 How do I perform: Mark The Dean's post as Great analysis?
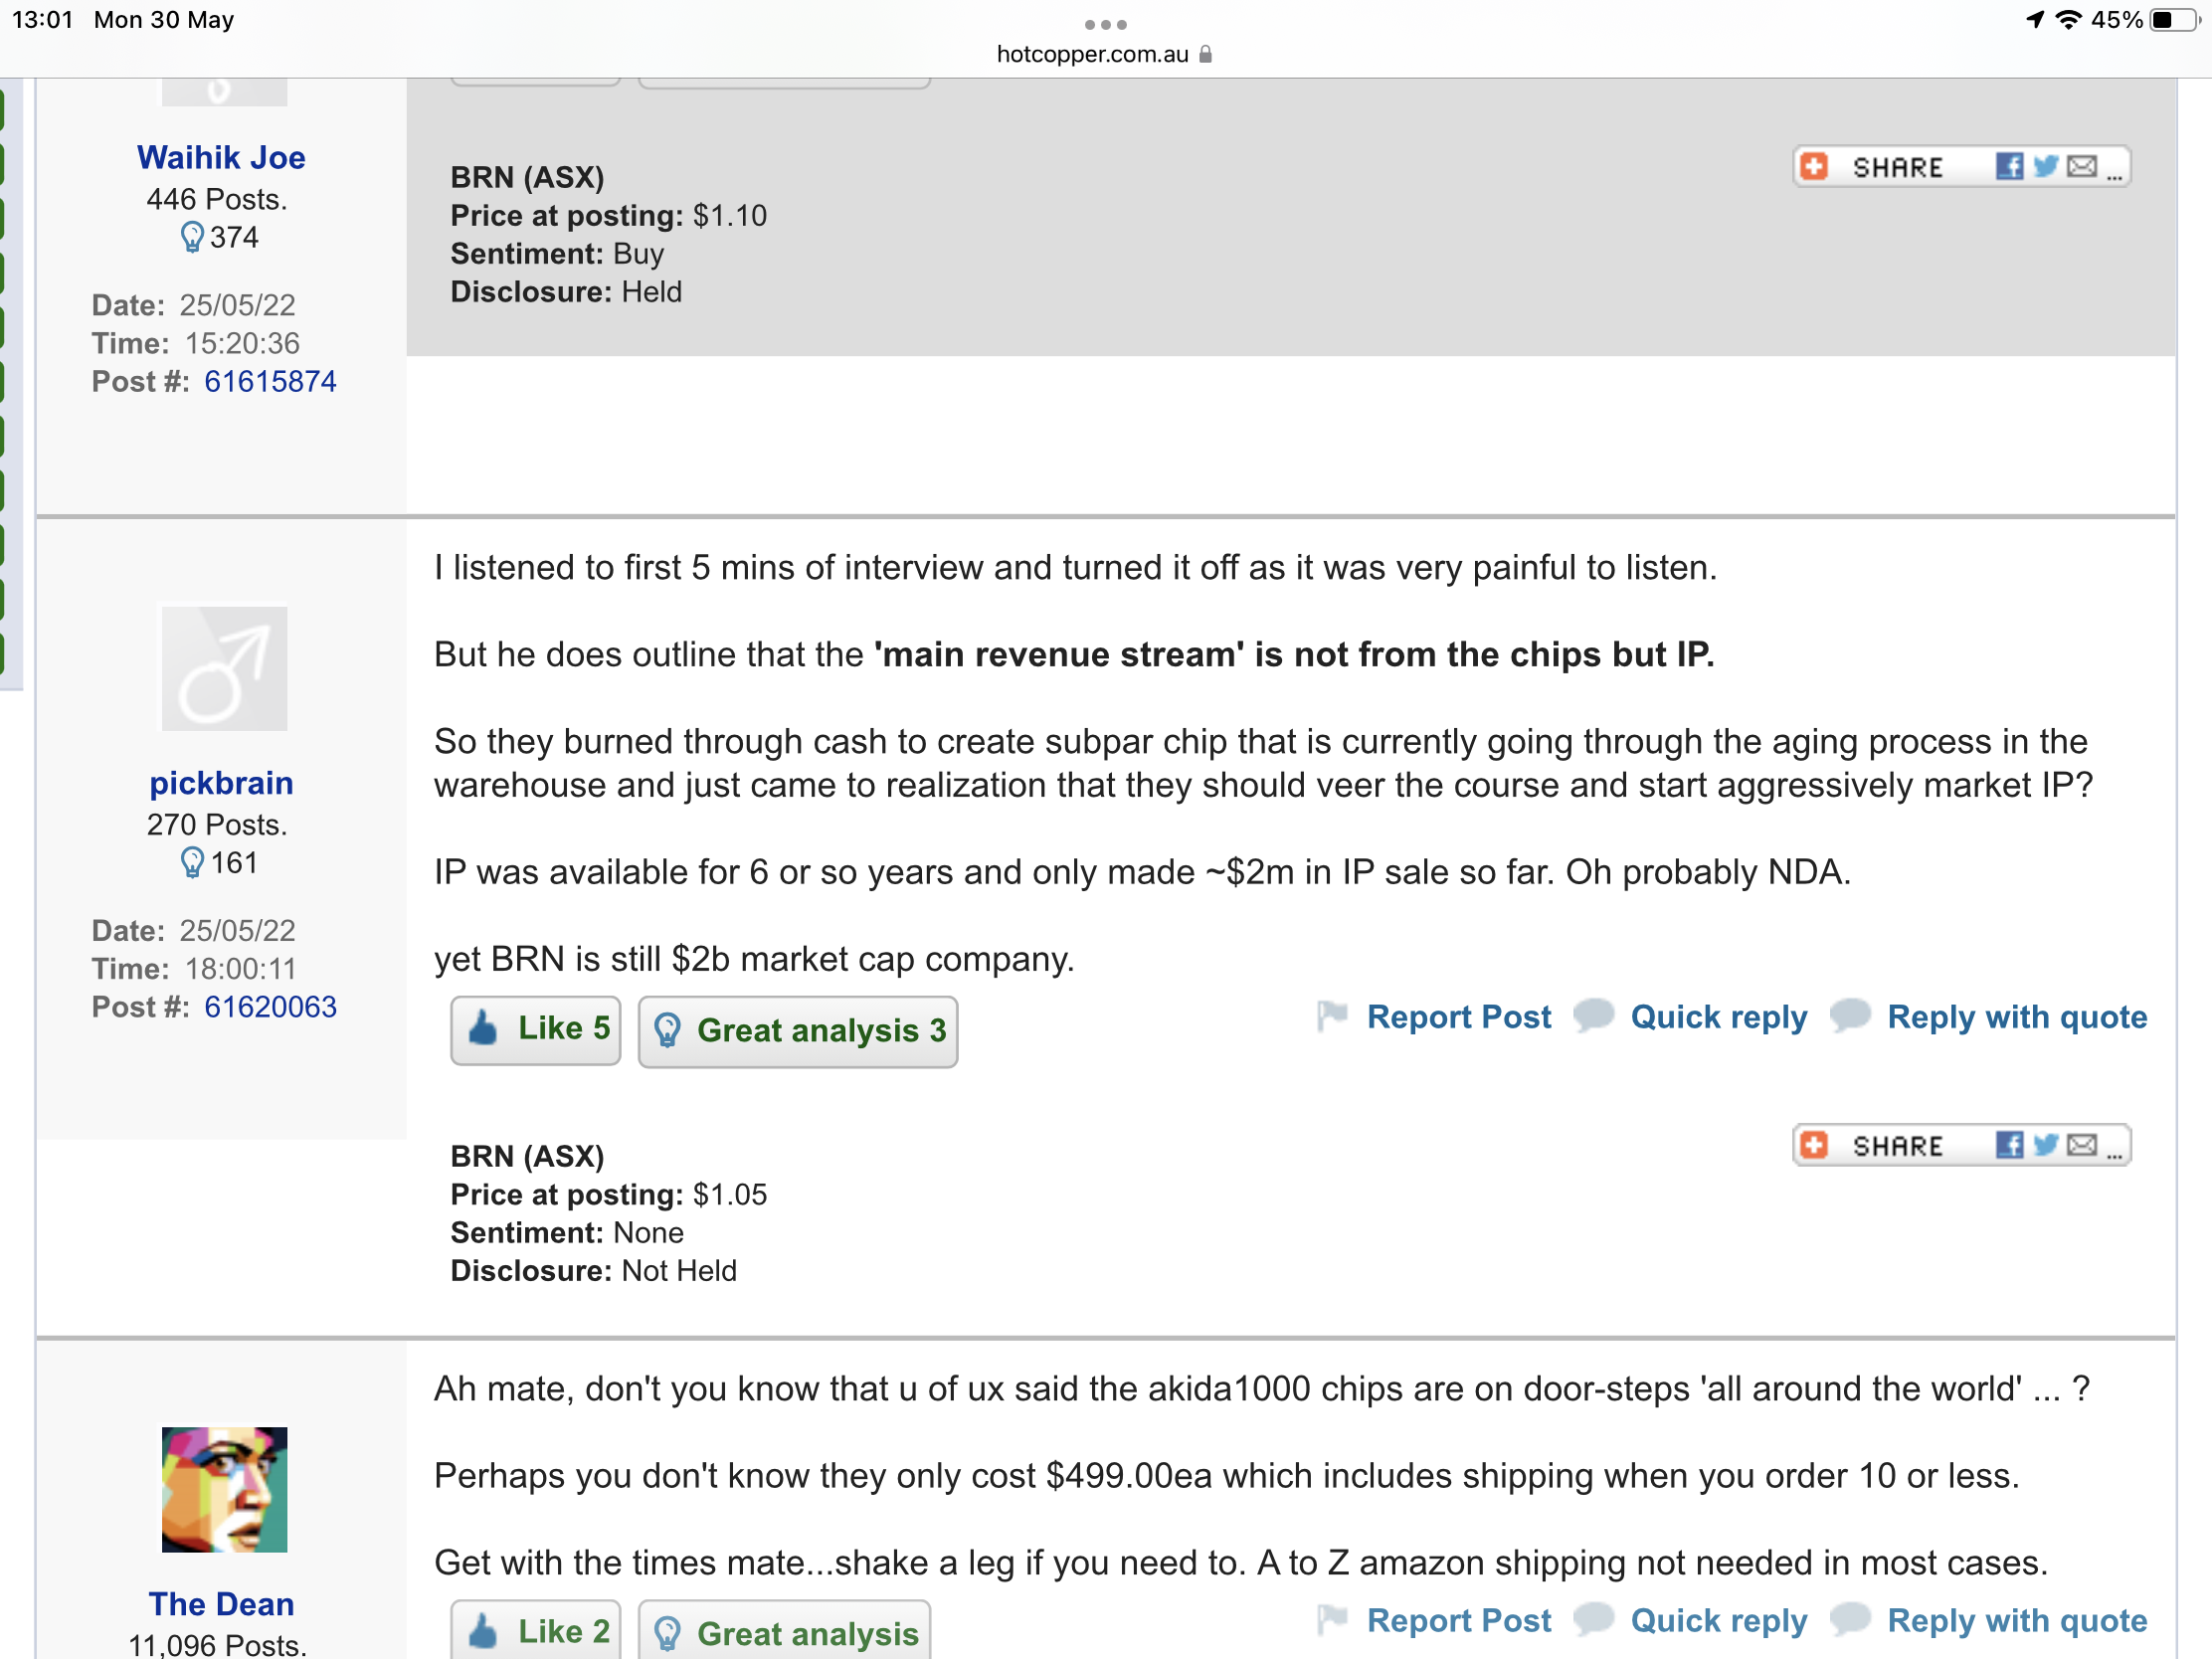click(785, 1633)
